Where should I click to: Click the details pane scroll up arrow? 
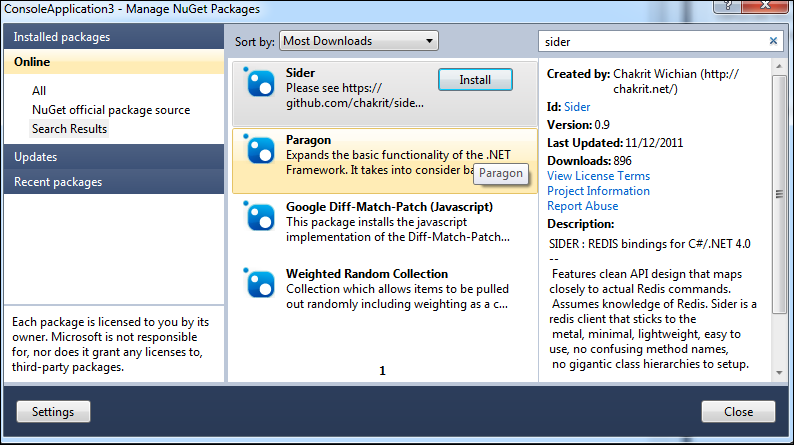[779, 66]
